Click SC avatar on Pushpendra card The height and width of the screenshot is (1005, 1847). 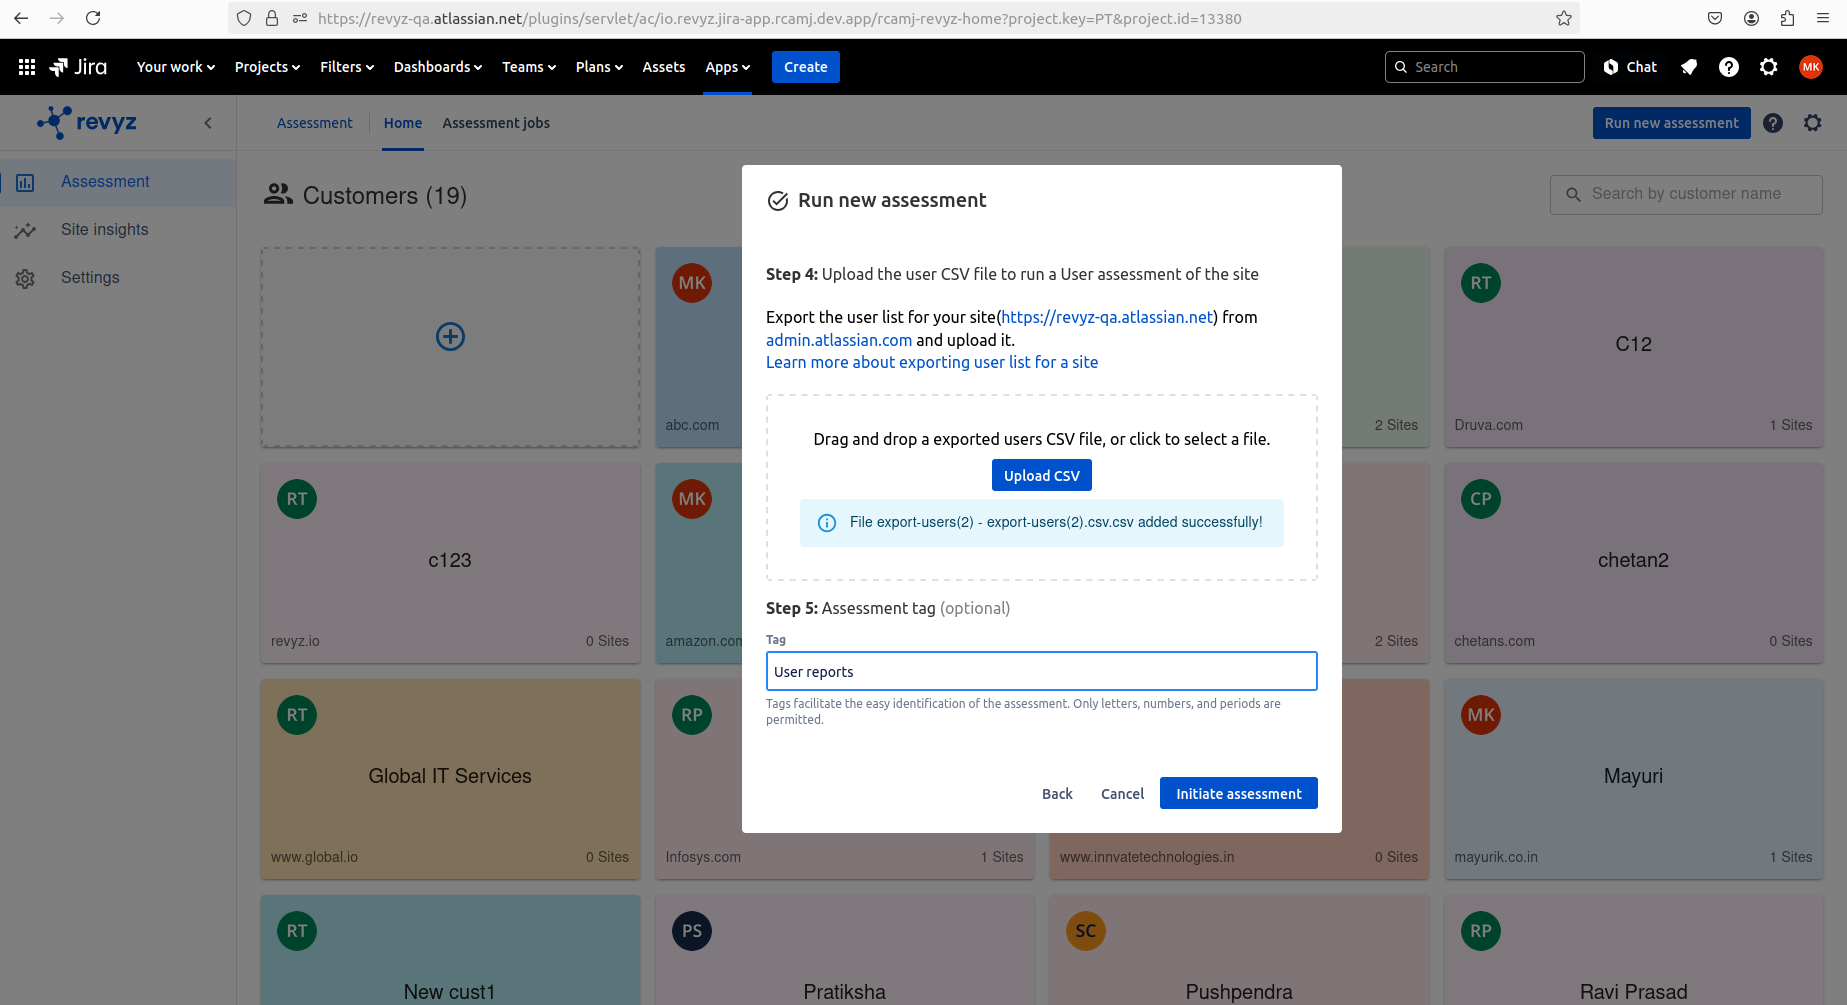click(x=1086, y=931)
